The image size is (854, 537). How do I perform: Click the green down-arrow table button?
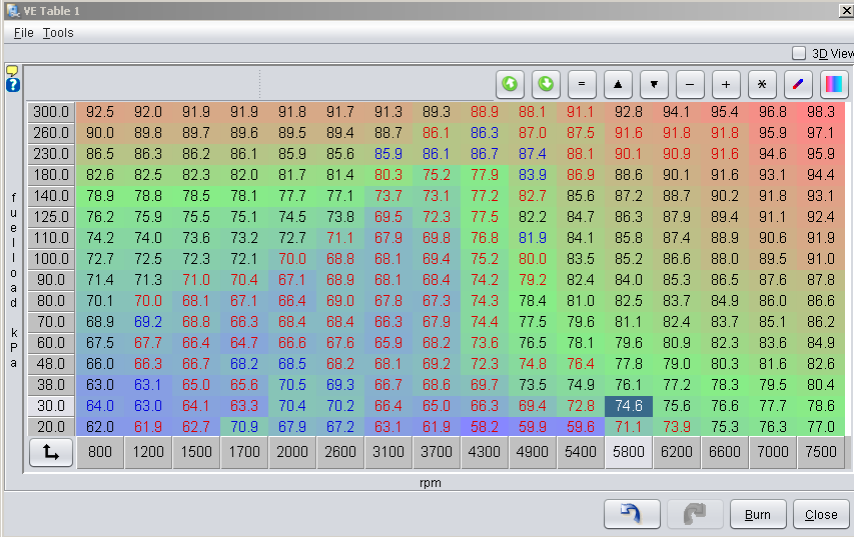click(546, 84)
